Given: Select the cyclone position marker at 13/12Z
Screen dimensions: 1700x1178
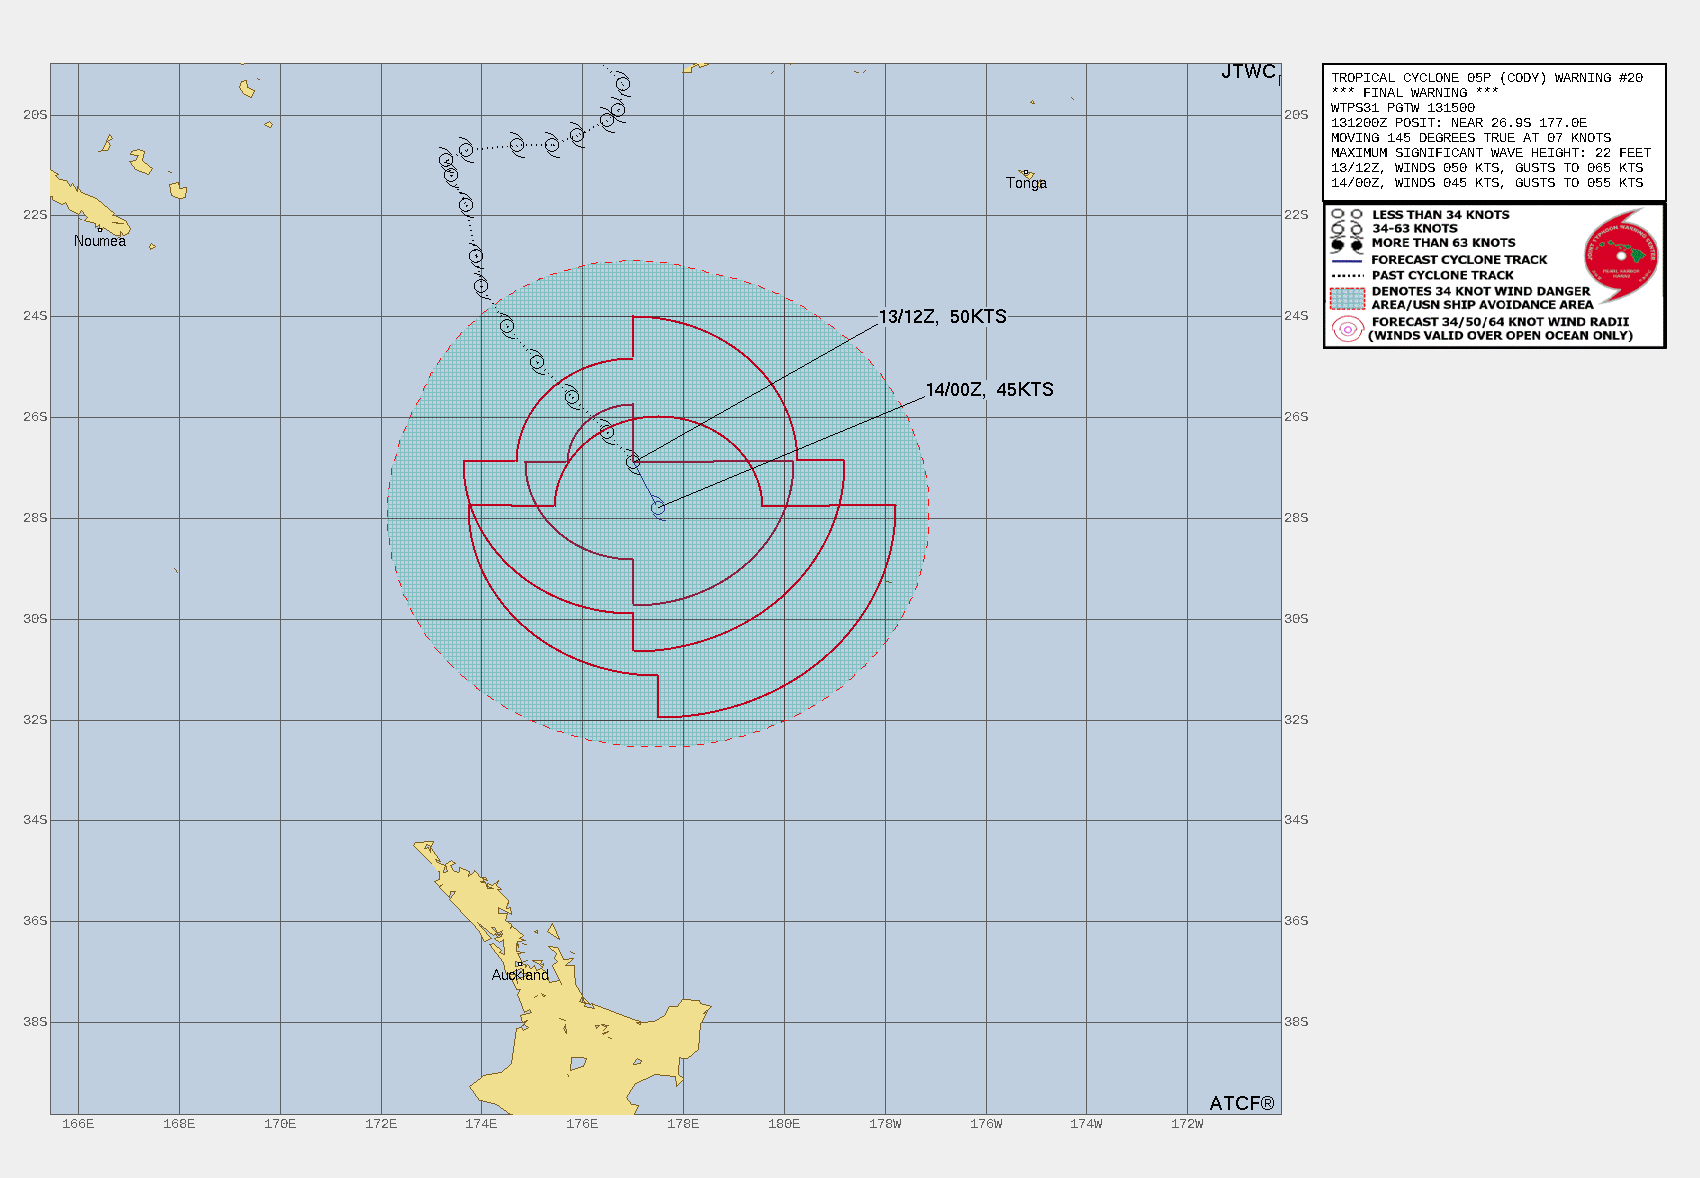Looking at the screenshot, I should (x=634, y=462).
